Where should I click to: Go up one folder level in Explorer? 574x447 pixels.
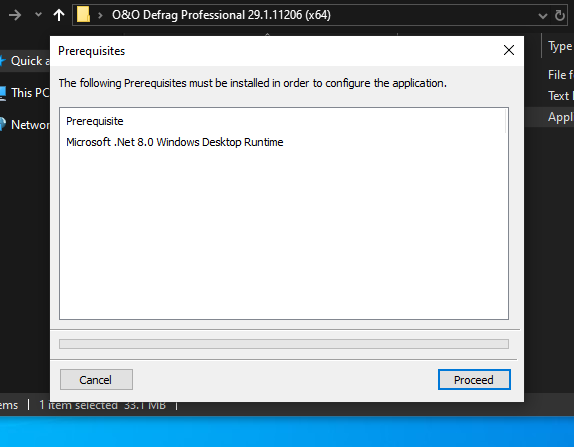(59, 15)
